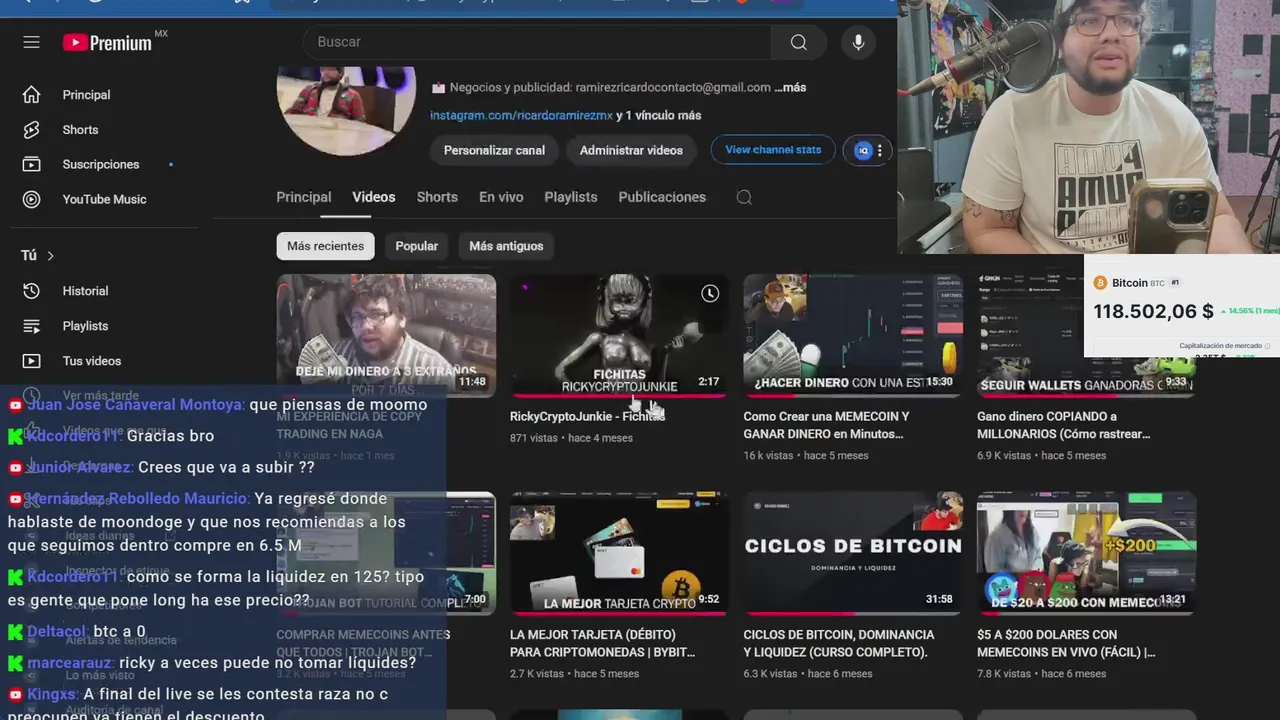This screenshot has width=1280, height=720.
Task: Open 'La mejor tarjeta crypto' thumbnail
Action: point(619,554)
